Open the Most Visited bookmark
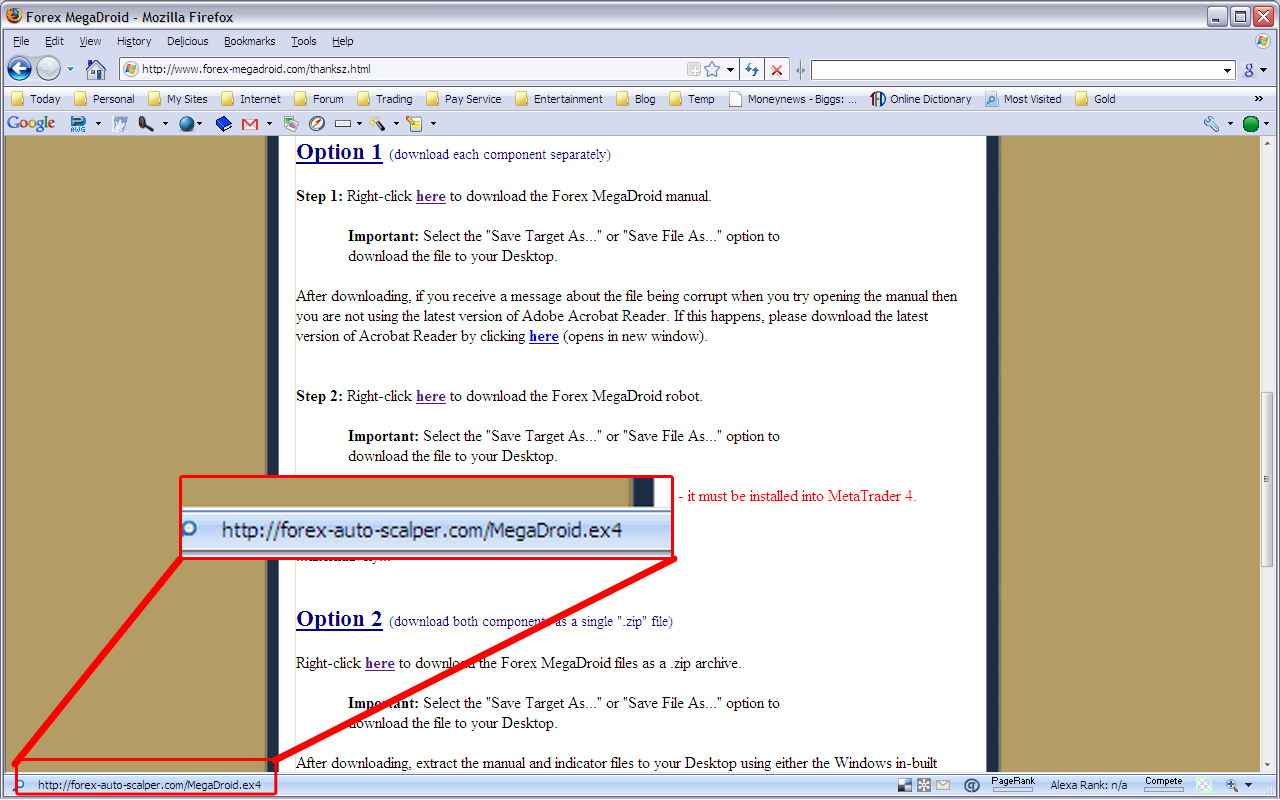 tap(1023, 99)
